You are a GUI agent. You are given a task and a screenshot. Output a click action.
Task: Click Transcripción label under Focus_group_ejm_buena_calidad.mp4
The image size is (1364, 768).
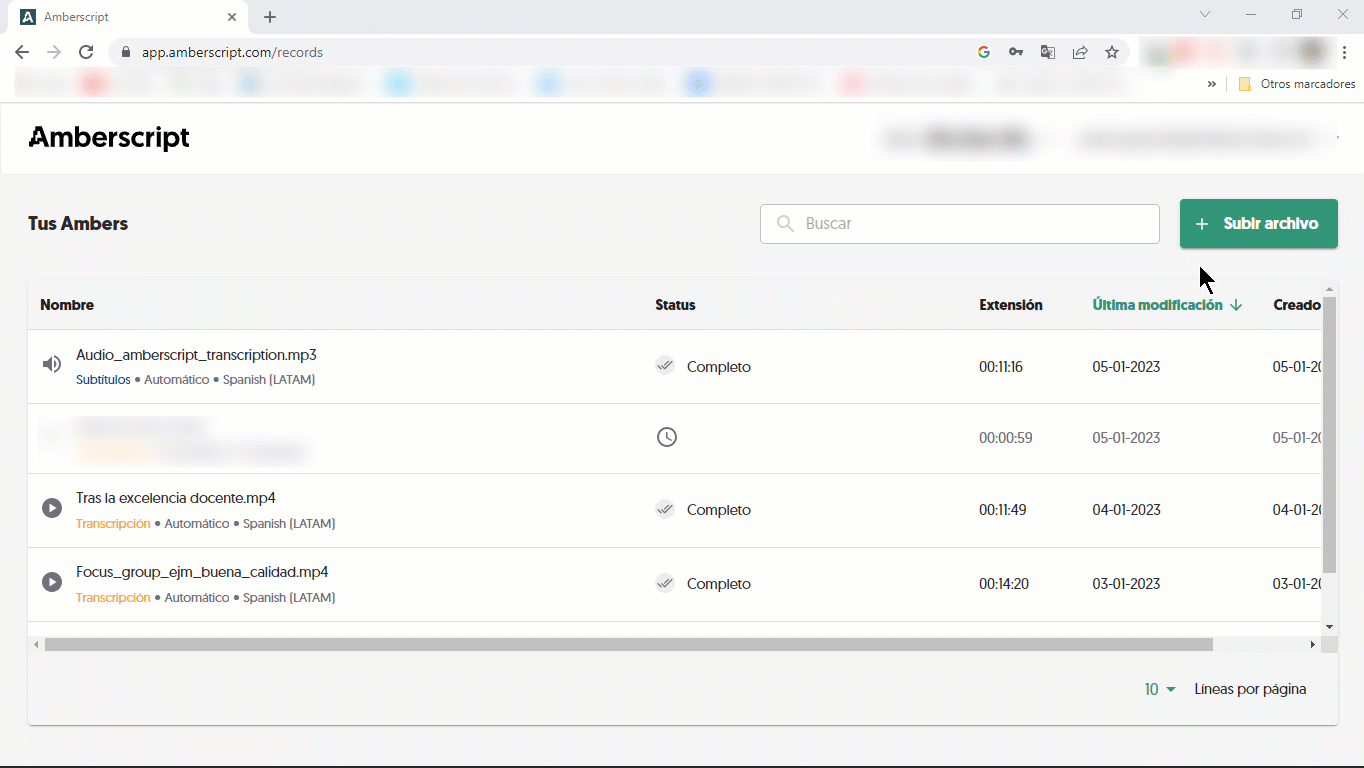click(x=113, y=598)
